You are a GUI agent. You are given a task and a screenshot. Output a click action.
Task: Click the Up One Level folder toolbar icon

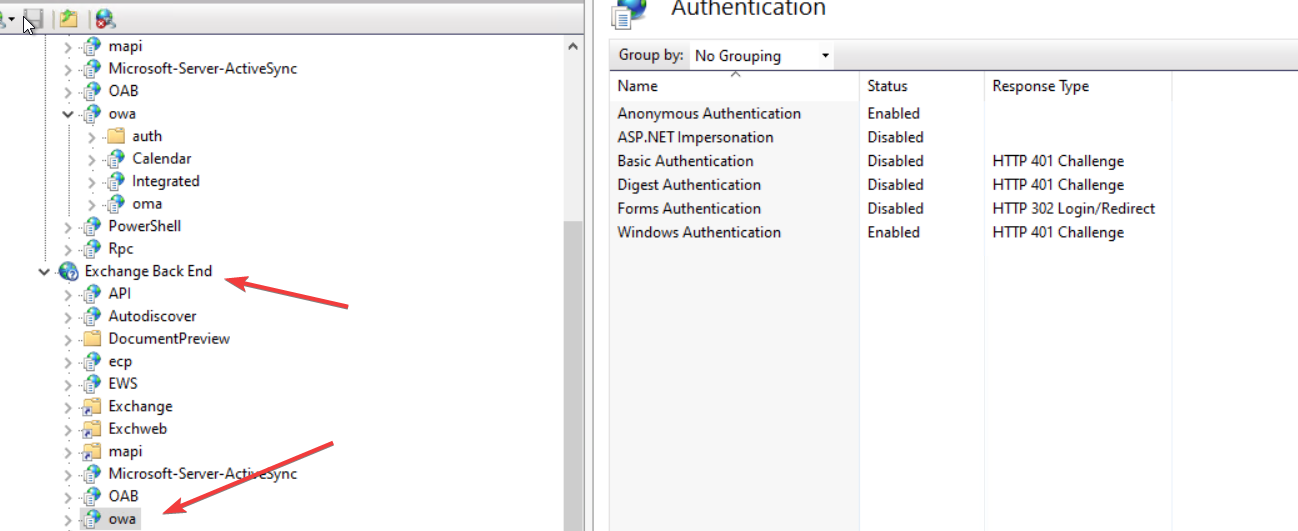(68, 18)
